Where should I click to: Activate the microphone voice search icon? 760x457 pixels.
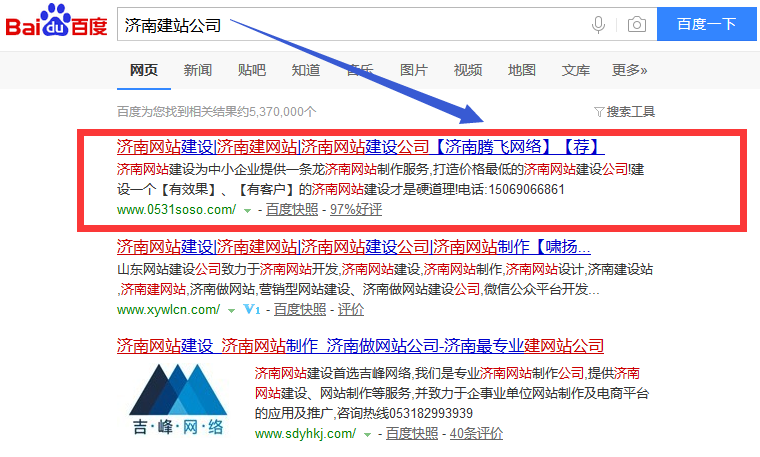click(x=599, y=24)
